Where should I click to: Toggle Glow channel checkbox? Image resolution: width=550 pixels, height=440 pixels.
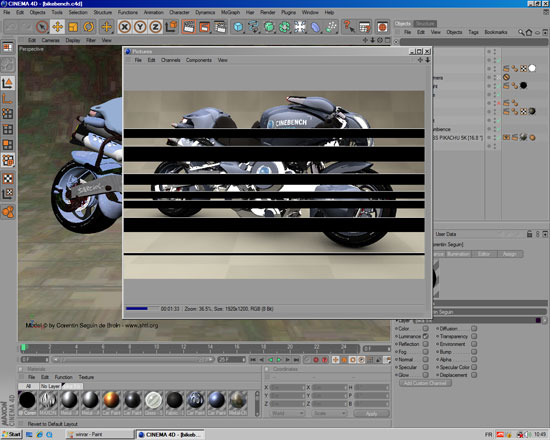(425, 375)
